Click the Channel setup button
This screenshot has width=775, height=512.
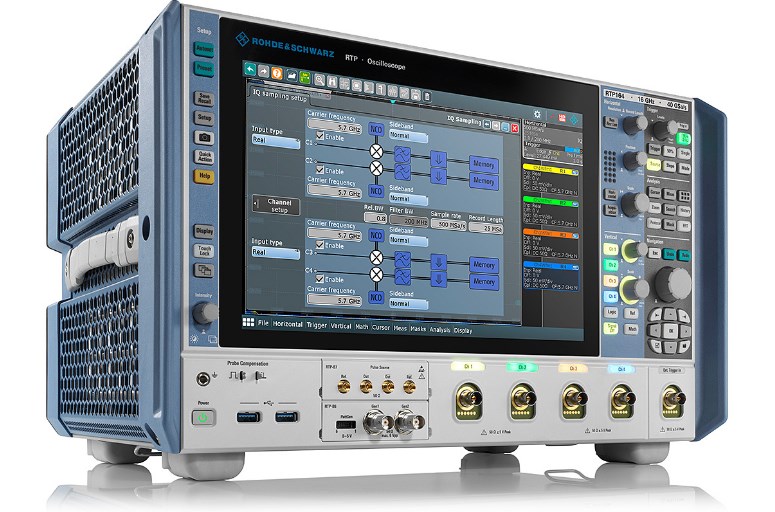pyautogui.click(x=276, y=205)
